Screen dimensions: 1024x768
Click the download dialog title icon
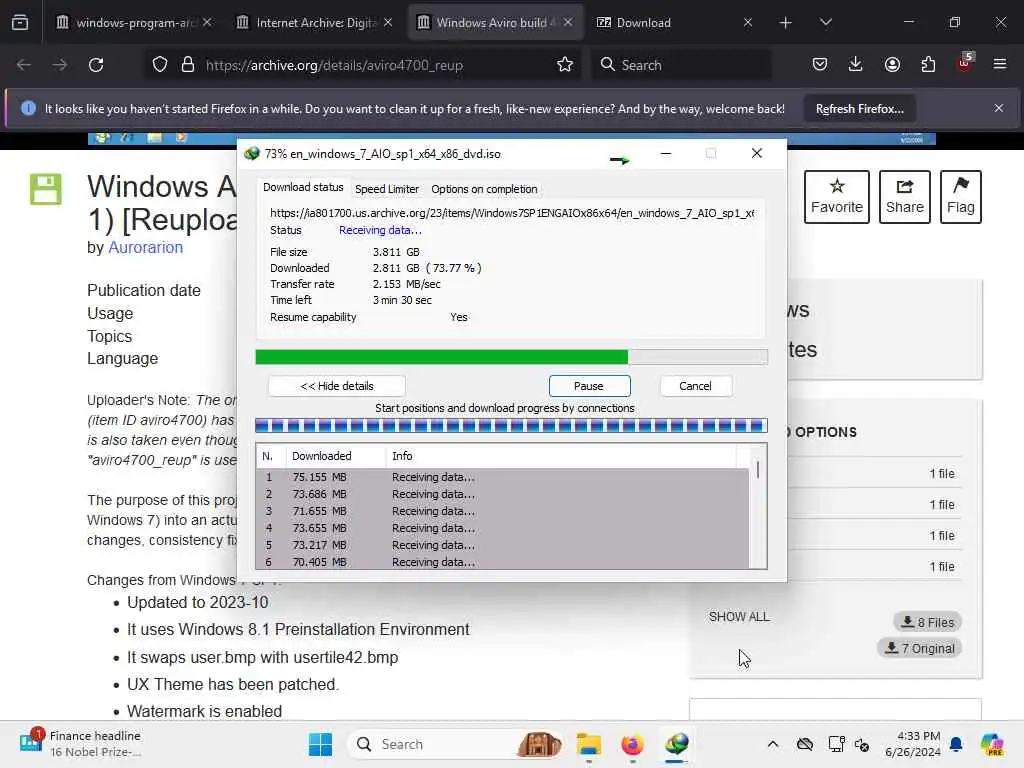(x=252, y=154)
